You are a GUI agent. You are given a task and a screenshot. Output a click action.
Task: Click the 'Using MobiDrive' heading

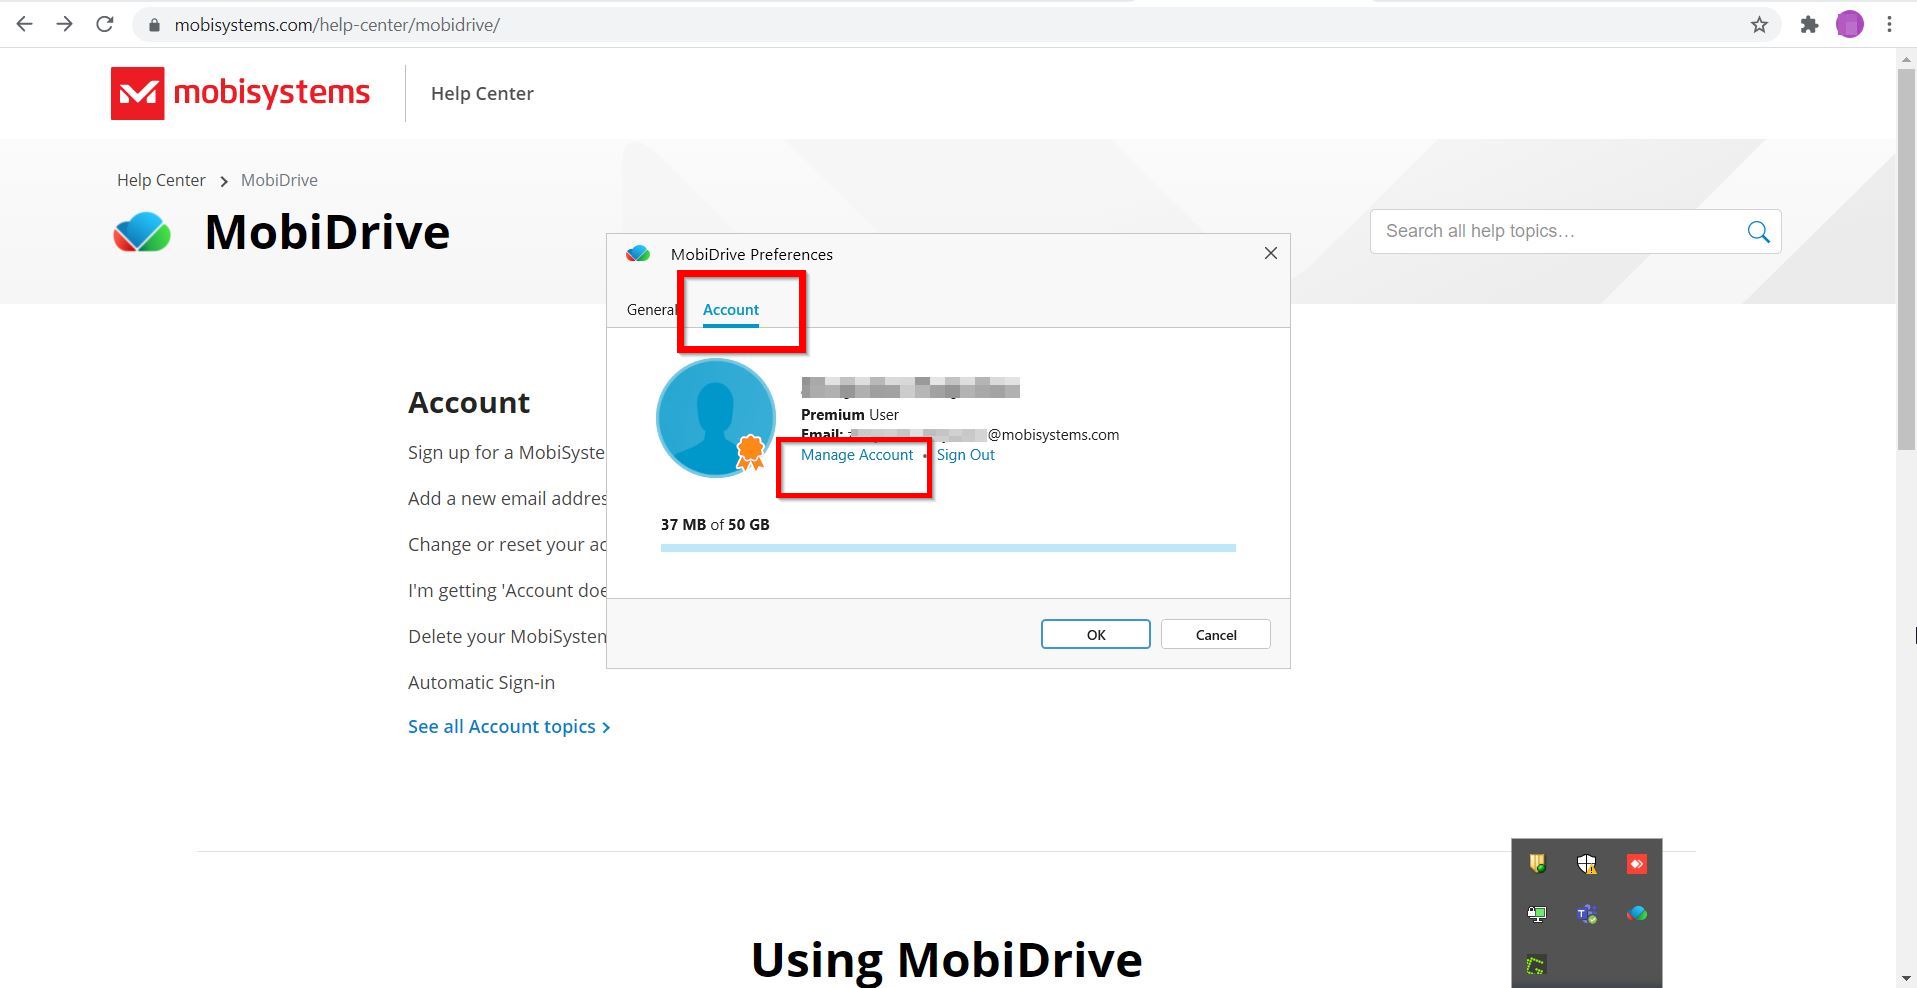946,960
